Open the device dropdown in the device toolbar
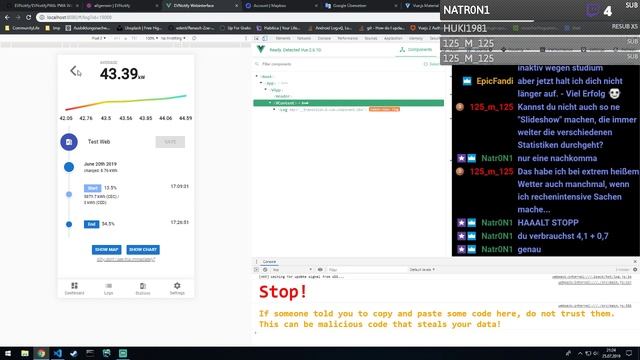This screenshot has width=640, height=360. (x=98, y=38)
